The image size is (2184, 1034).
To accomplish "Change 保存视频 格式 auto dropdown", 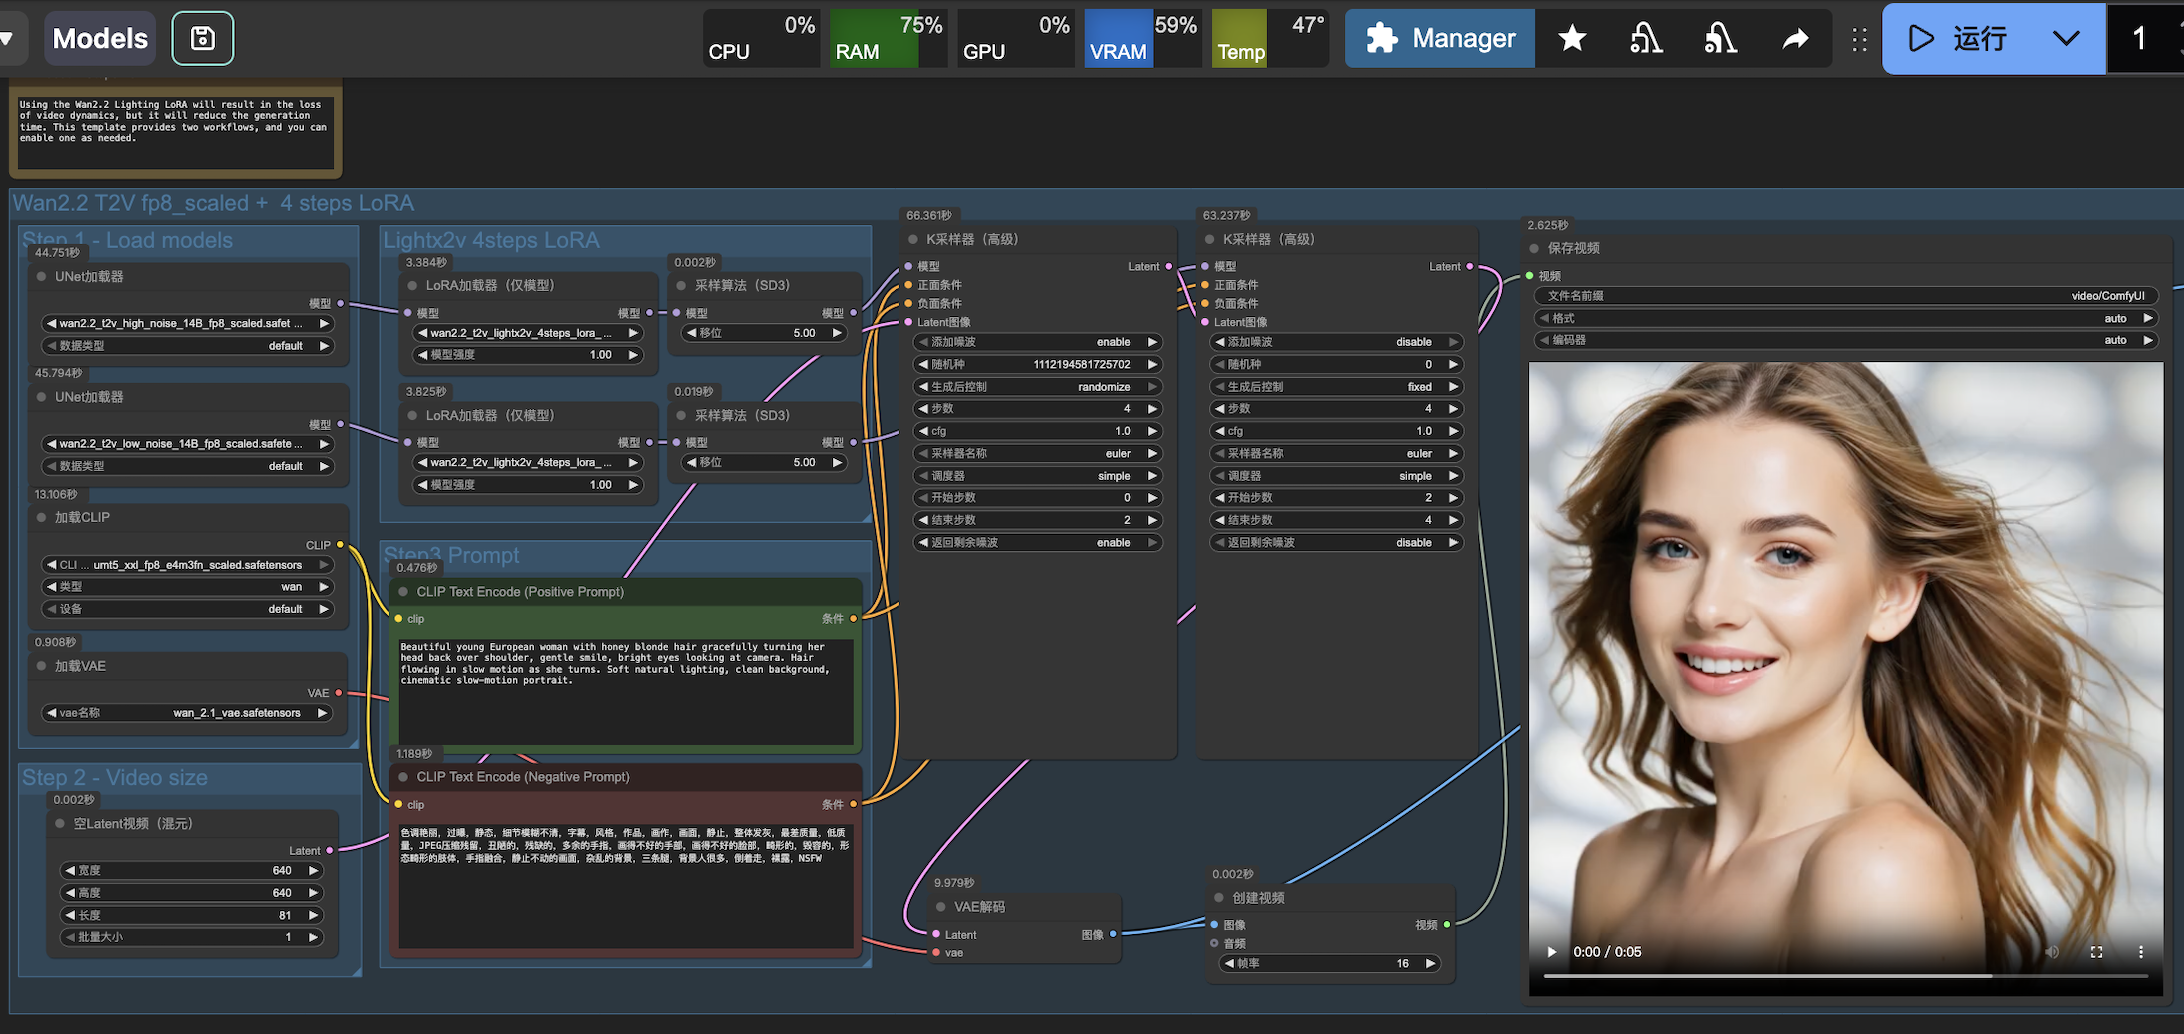I will (x=1845, y=318).
